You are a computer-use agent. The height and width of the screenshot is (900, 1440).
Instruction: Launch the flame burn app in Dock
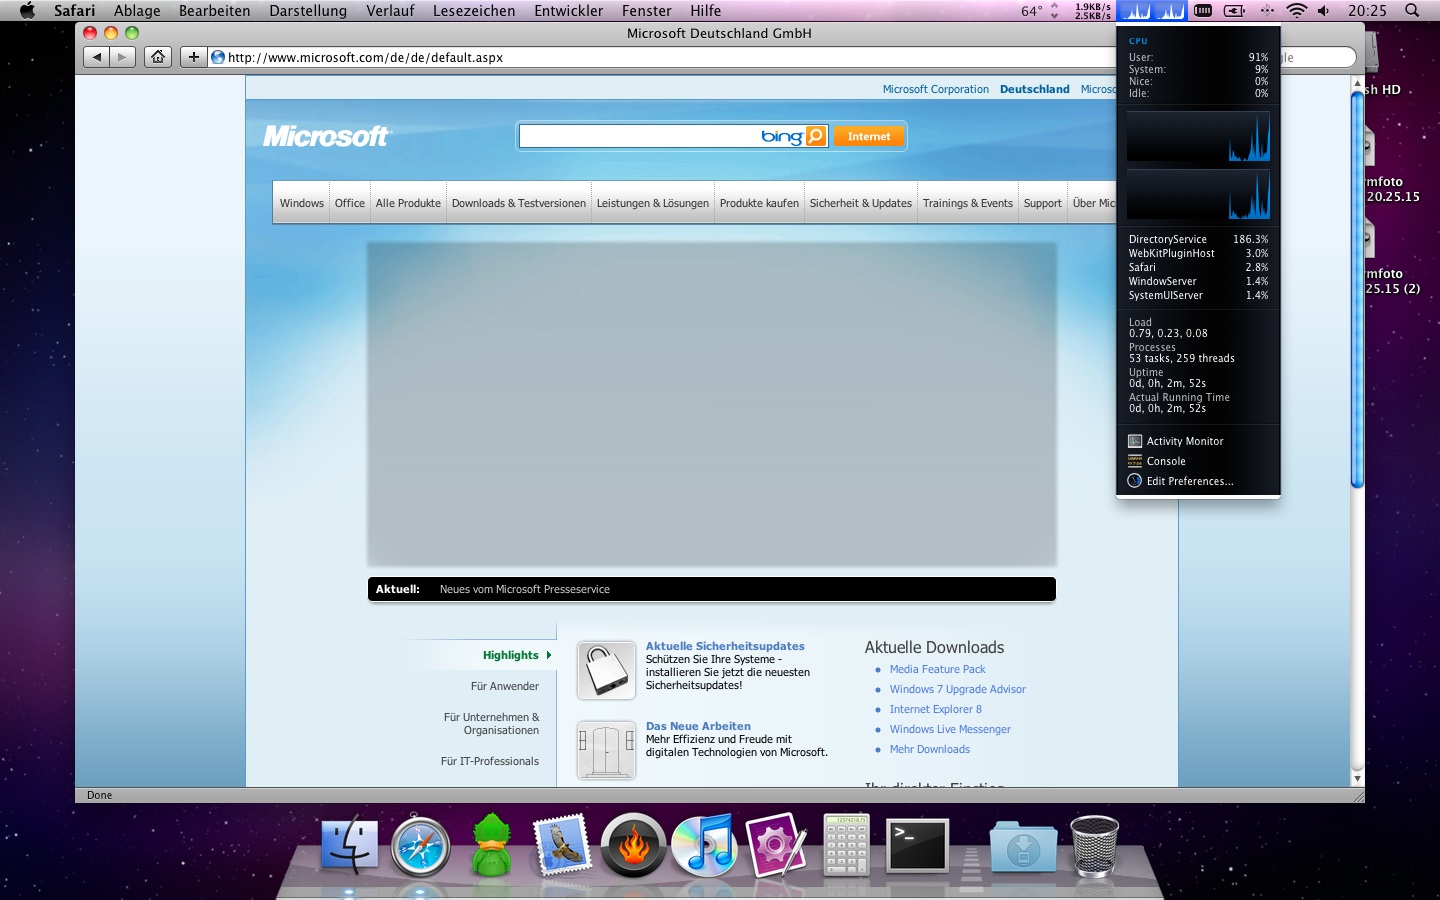coord(633,845)
